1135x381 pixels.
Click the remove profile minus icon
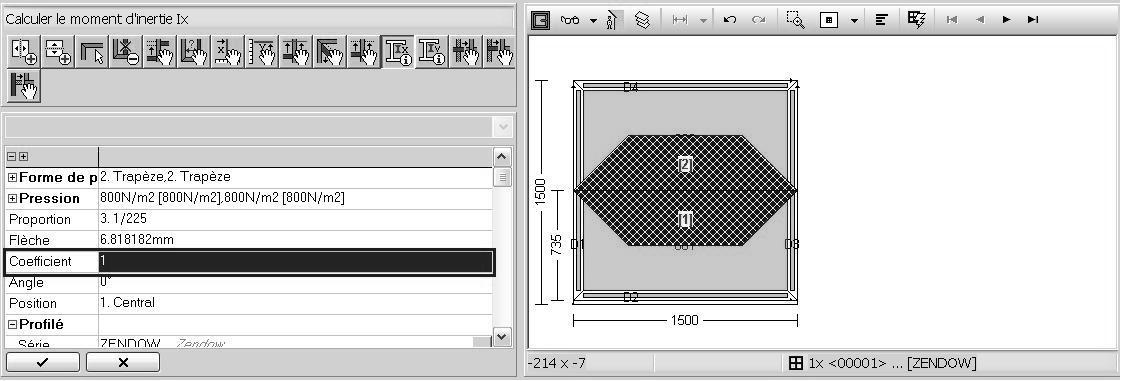(125, 52)
